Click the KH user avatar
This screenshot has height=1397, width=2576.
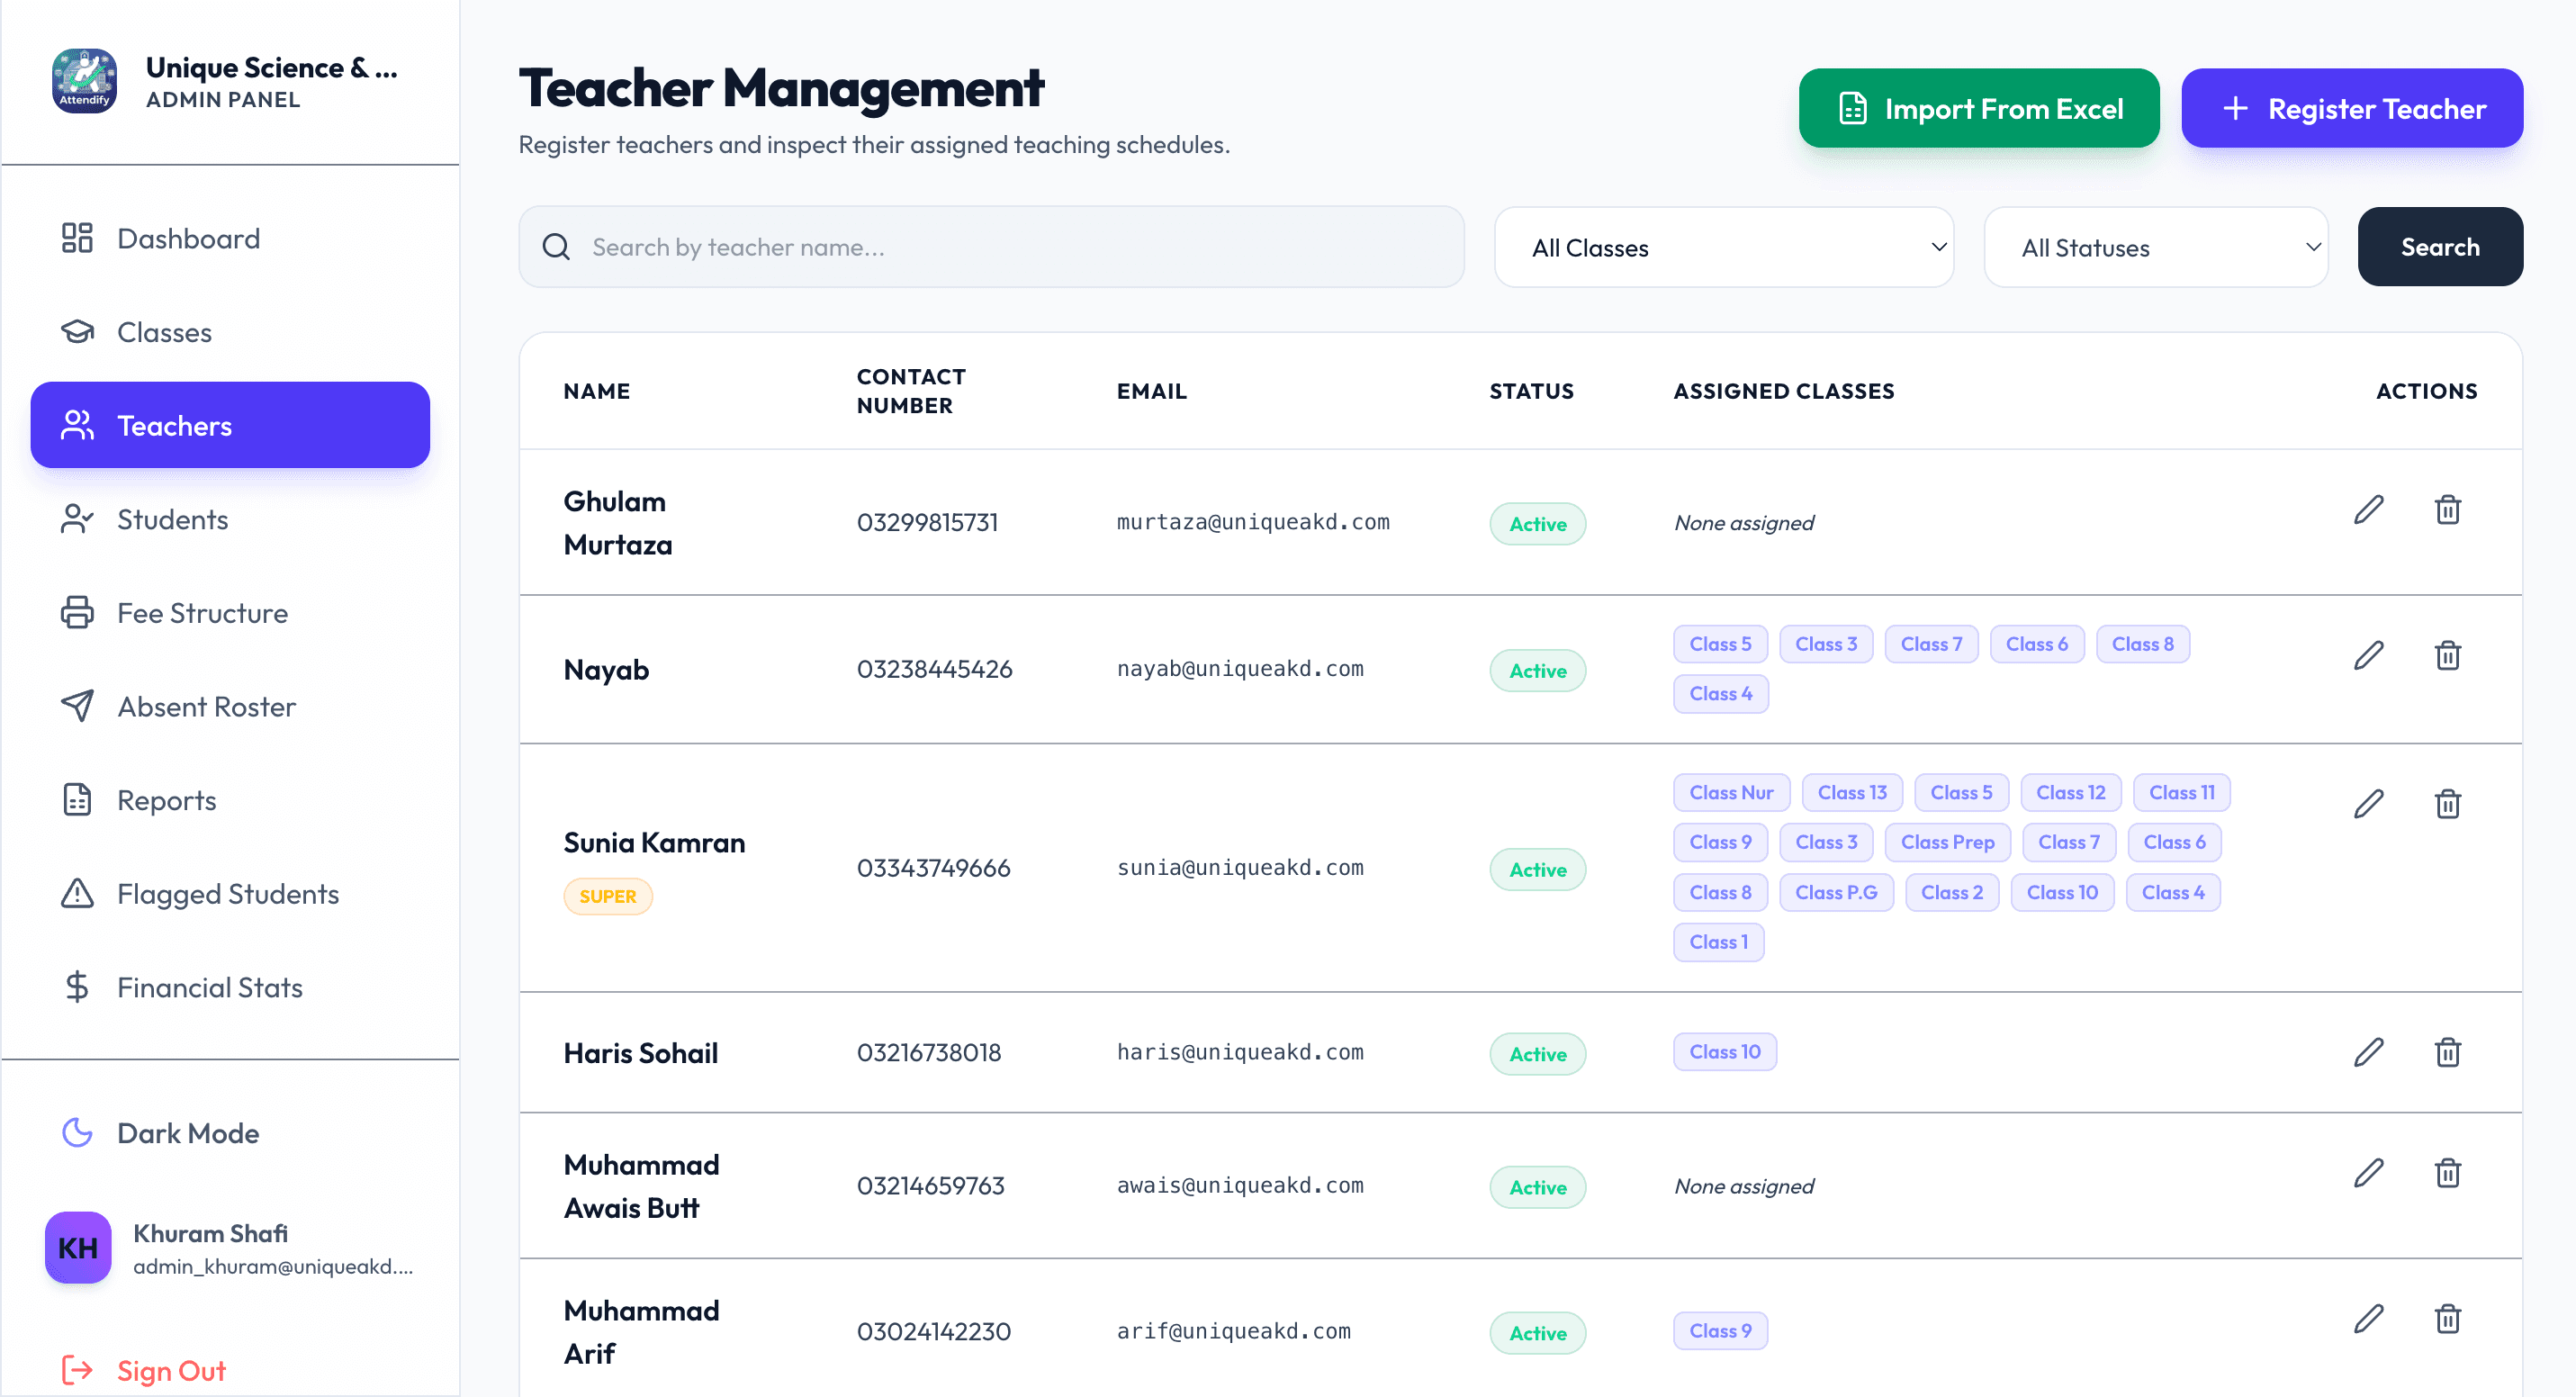tap(78, 1248)
